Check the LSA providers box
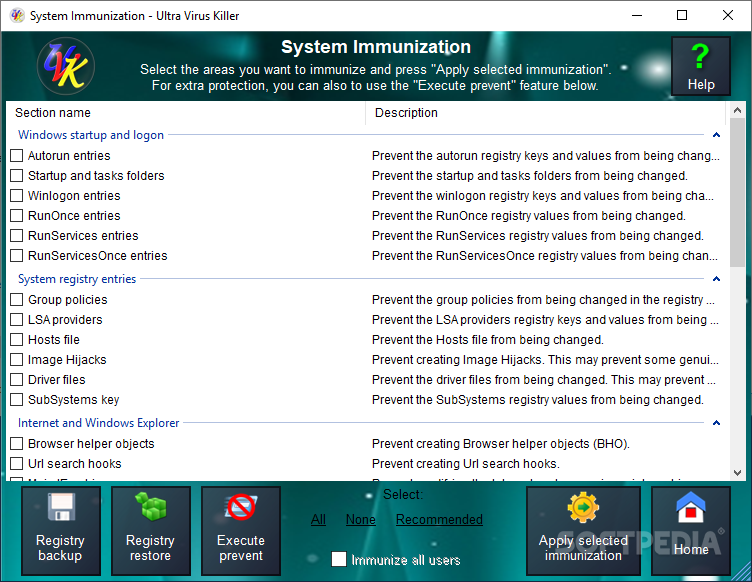The image size is (752, 582). (x=17, y=319)
